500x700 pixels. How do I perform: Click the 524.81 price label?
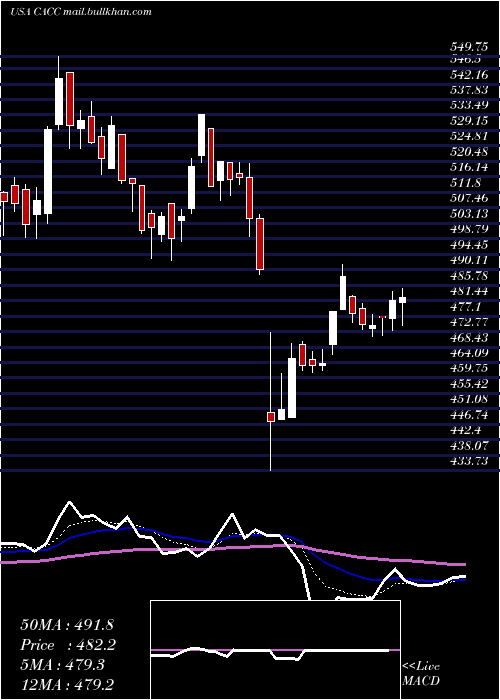(x=468, y=136)
